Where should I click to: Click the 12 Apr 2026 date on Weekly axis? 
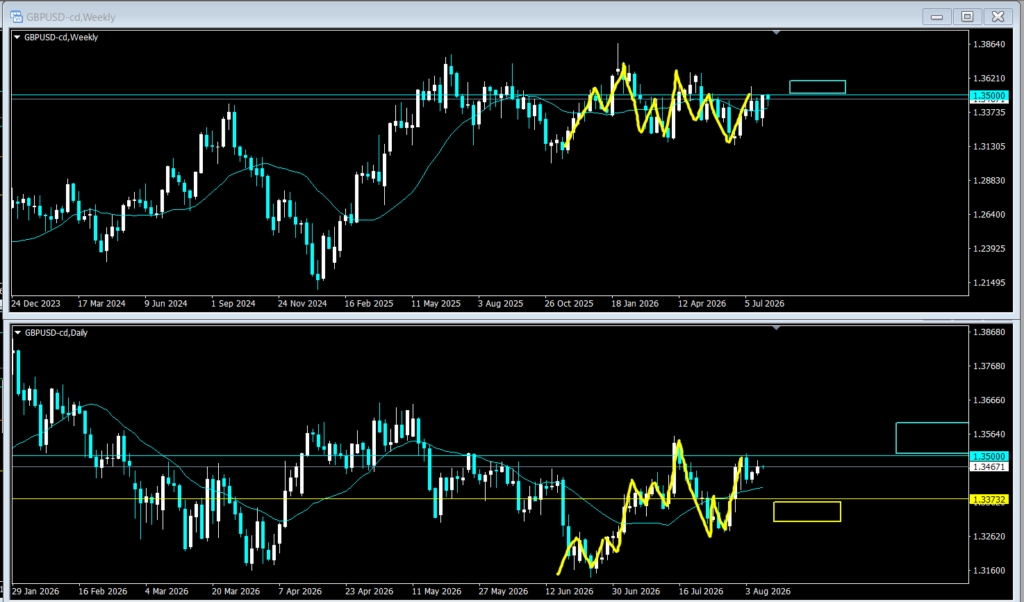[702, 304]
